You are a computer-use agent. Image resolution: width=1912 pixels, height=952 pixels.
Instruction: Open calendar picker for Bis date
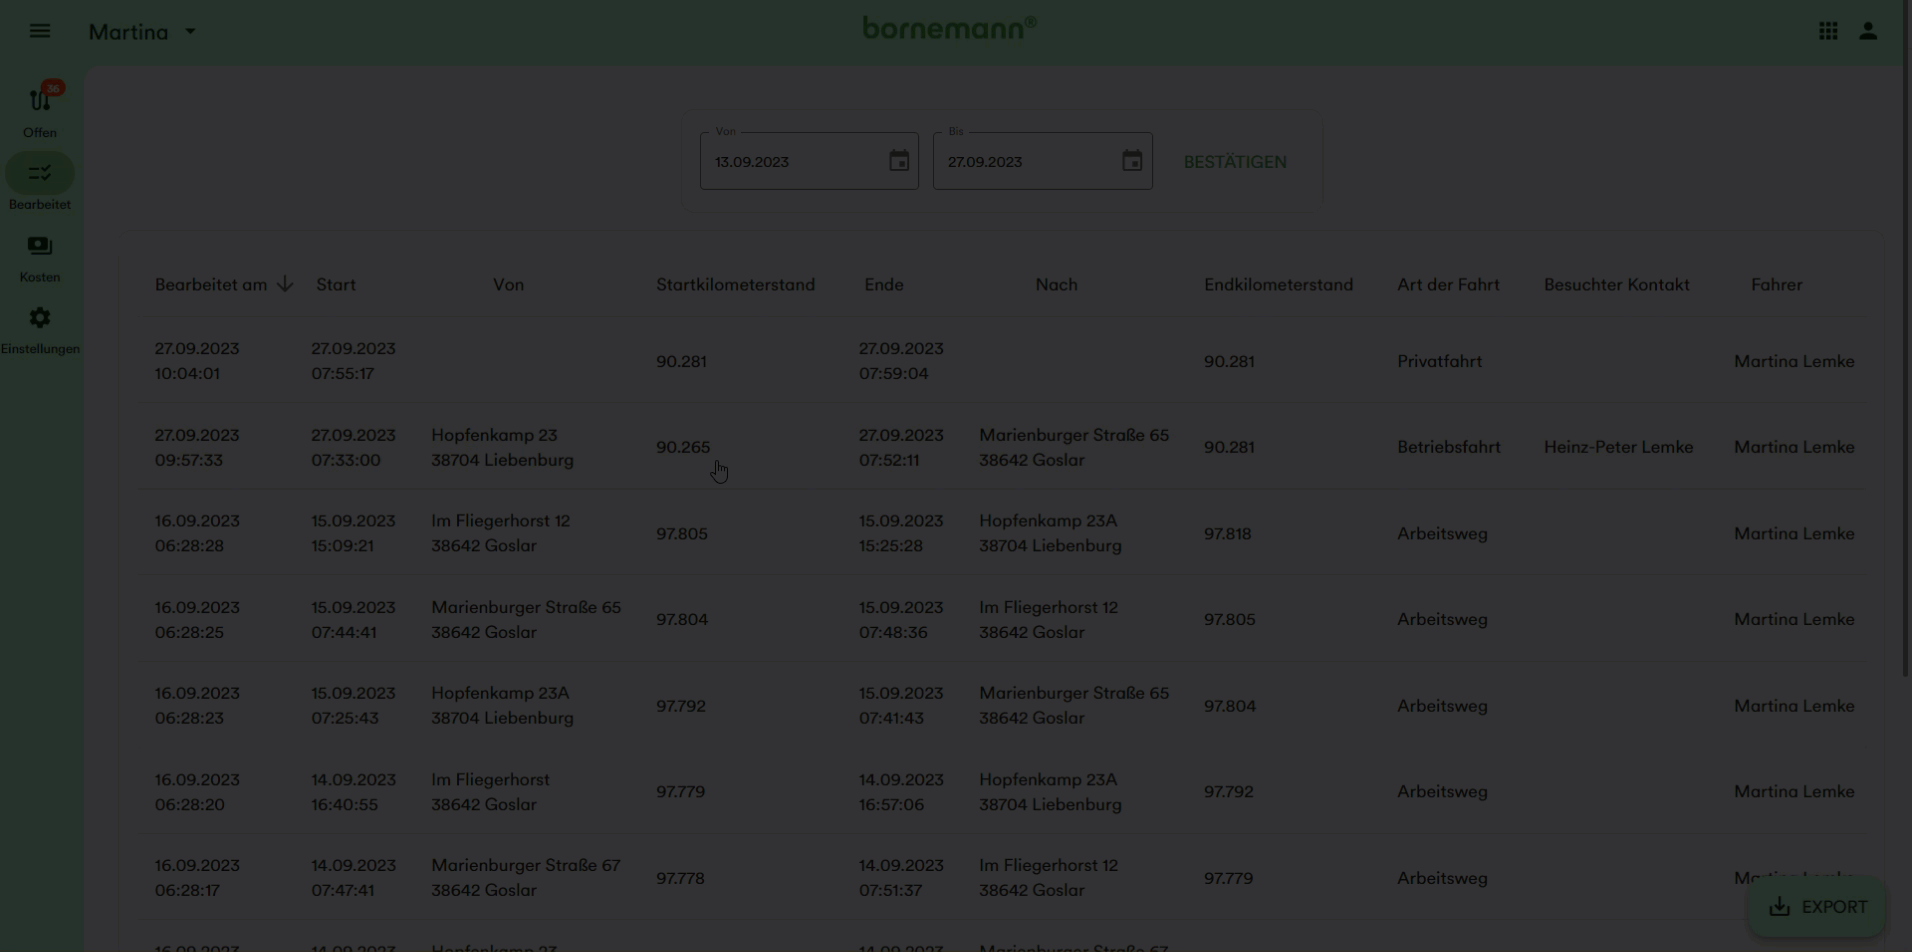(x=1132, y=161)
